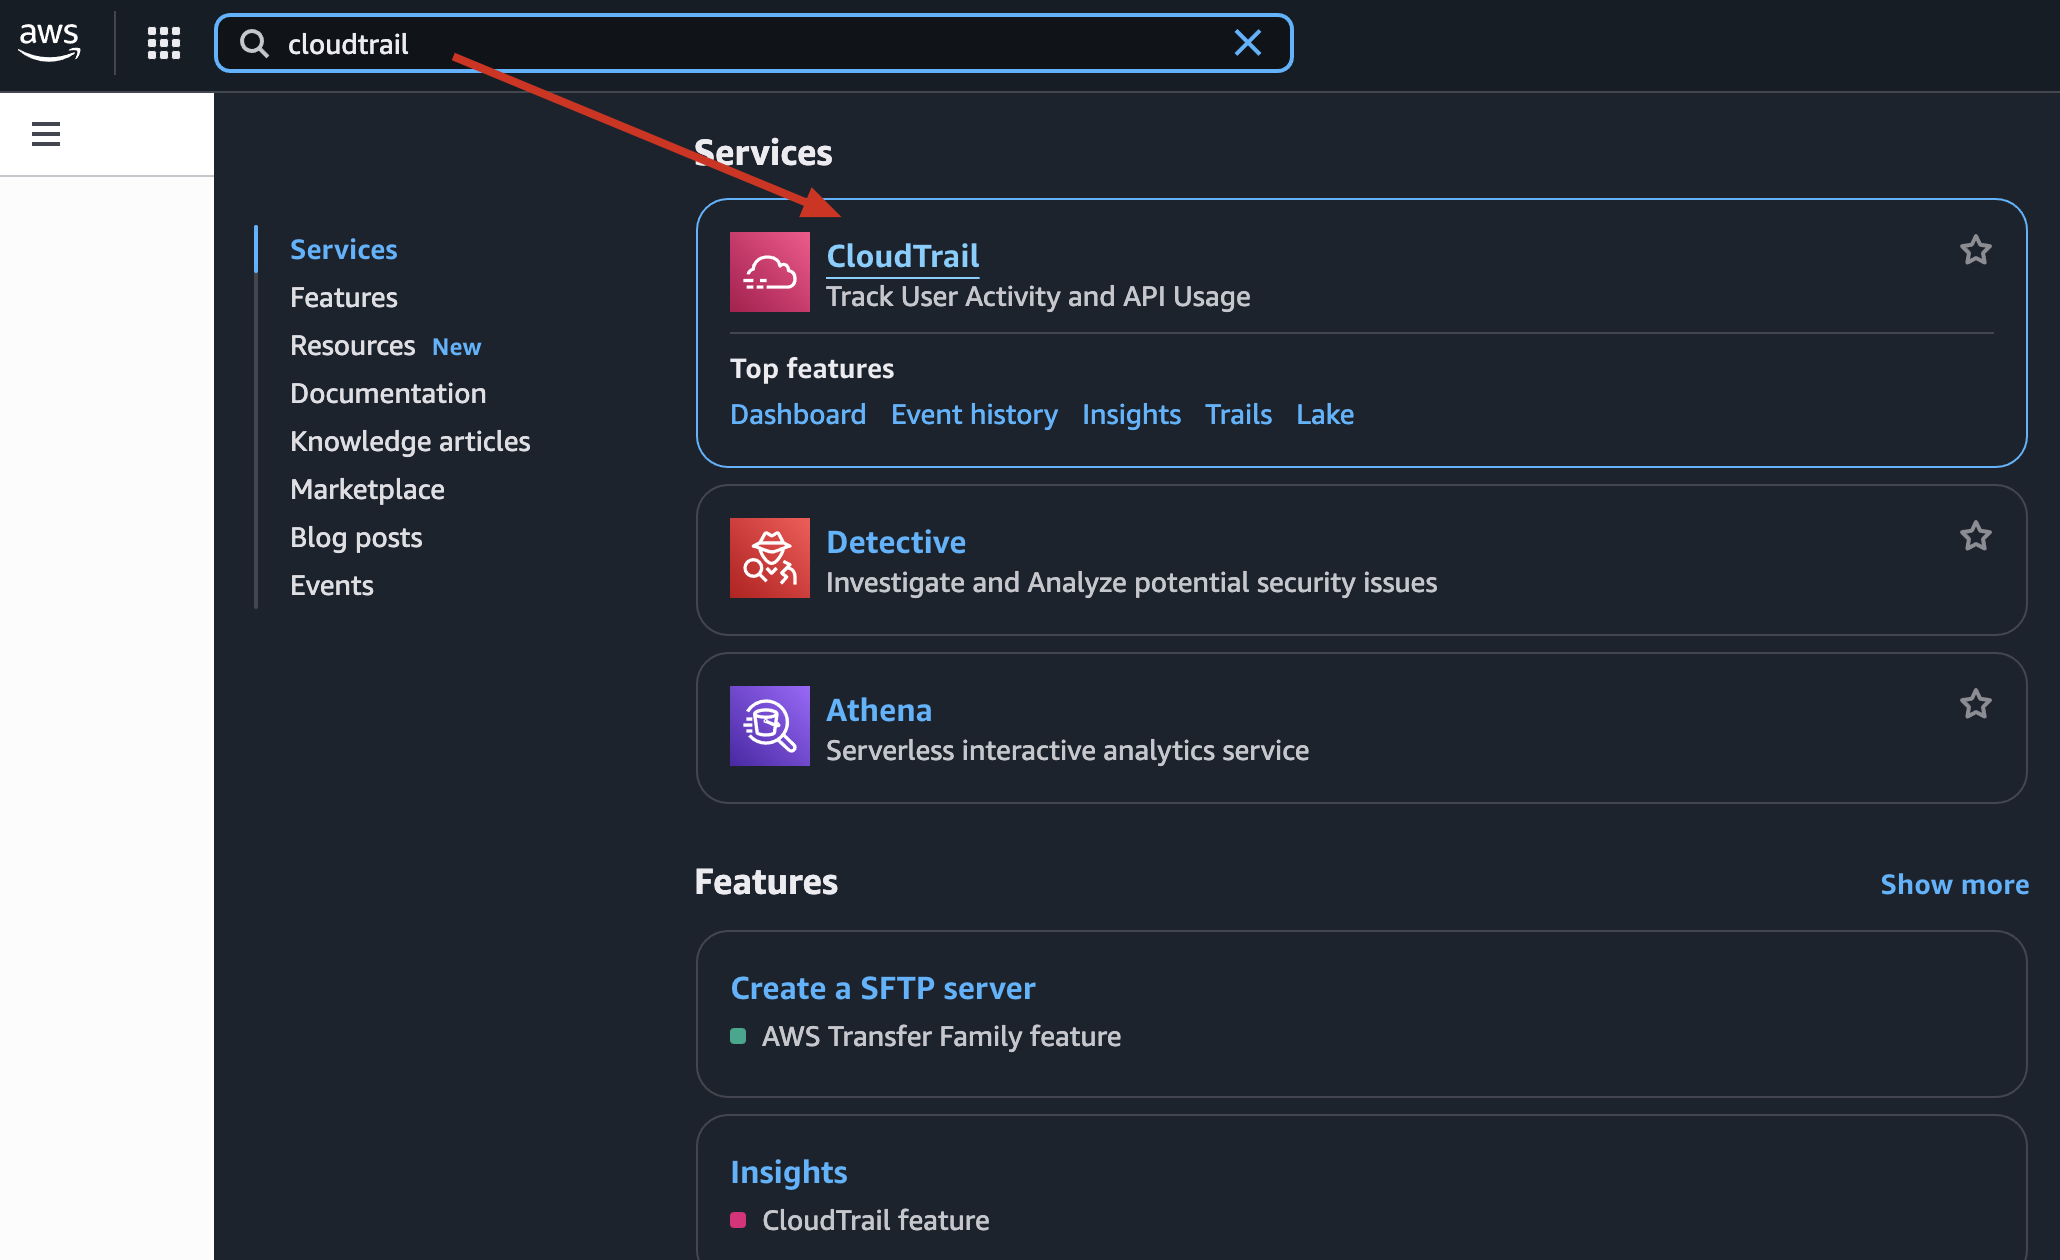This screenshot has width=2060, height=1260.
Task: Click the Detective service icon
Action: pyautogui.click(x=769, y=558)
